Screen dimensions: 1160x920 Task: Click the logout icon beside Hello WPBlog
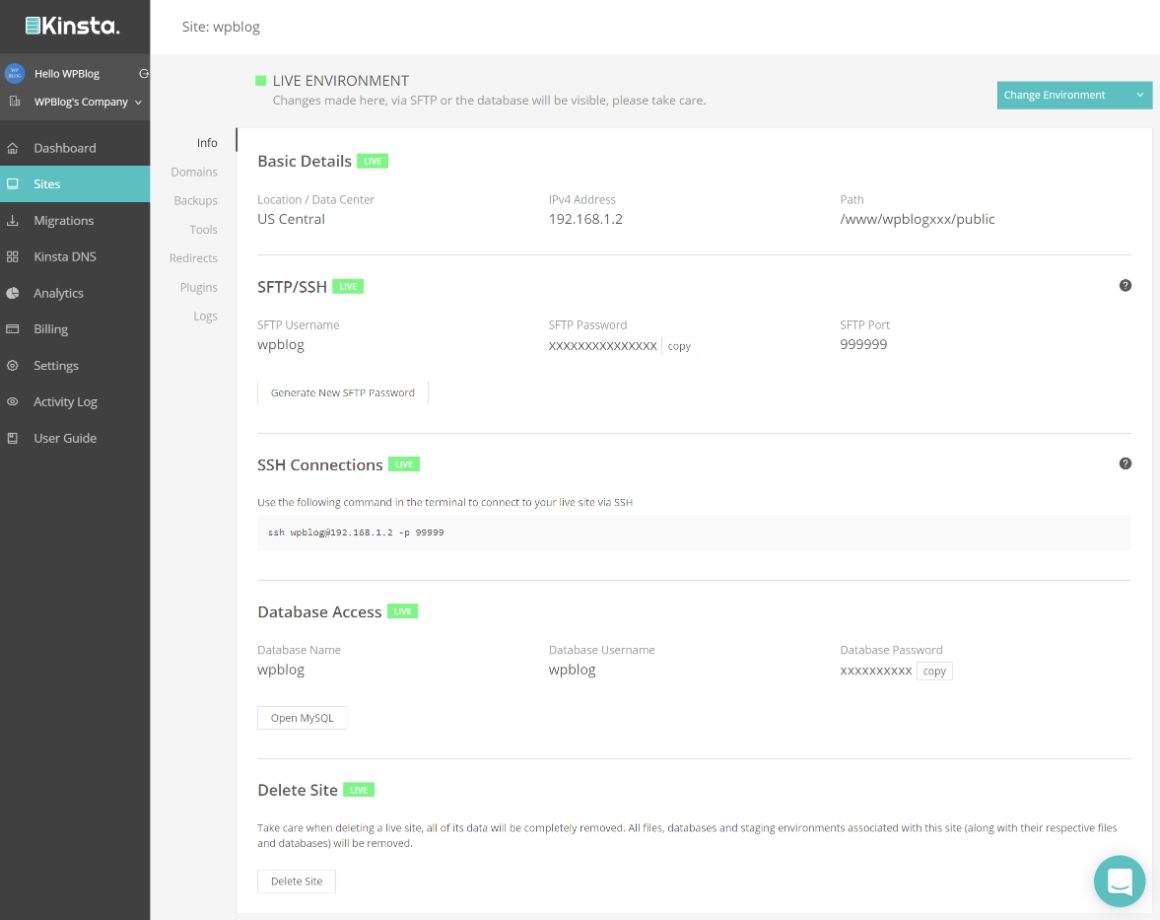pos(144,73)
